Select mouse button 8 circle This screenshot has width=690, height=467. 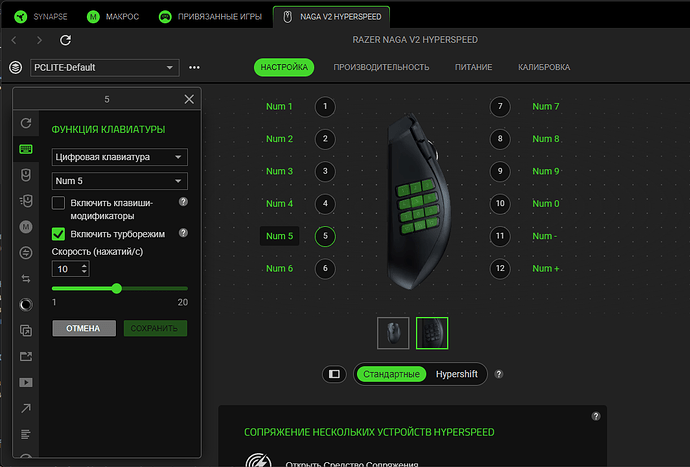pos(500,139)
